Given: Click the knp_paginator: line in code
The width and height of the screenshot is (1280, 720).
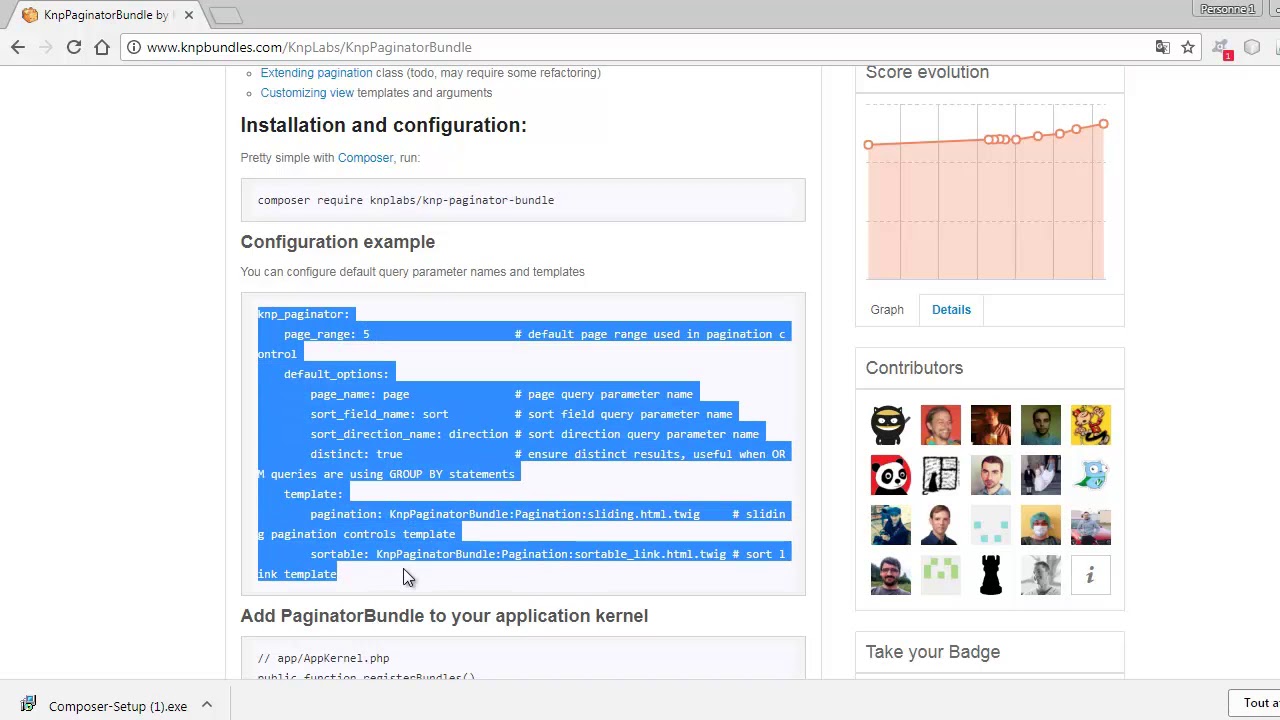Looking at the screenshot, I should click(303, 314).
